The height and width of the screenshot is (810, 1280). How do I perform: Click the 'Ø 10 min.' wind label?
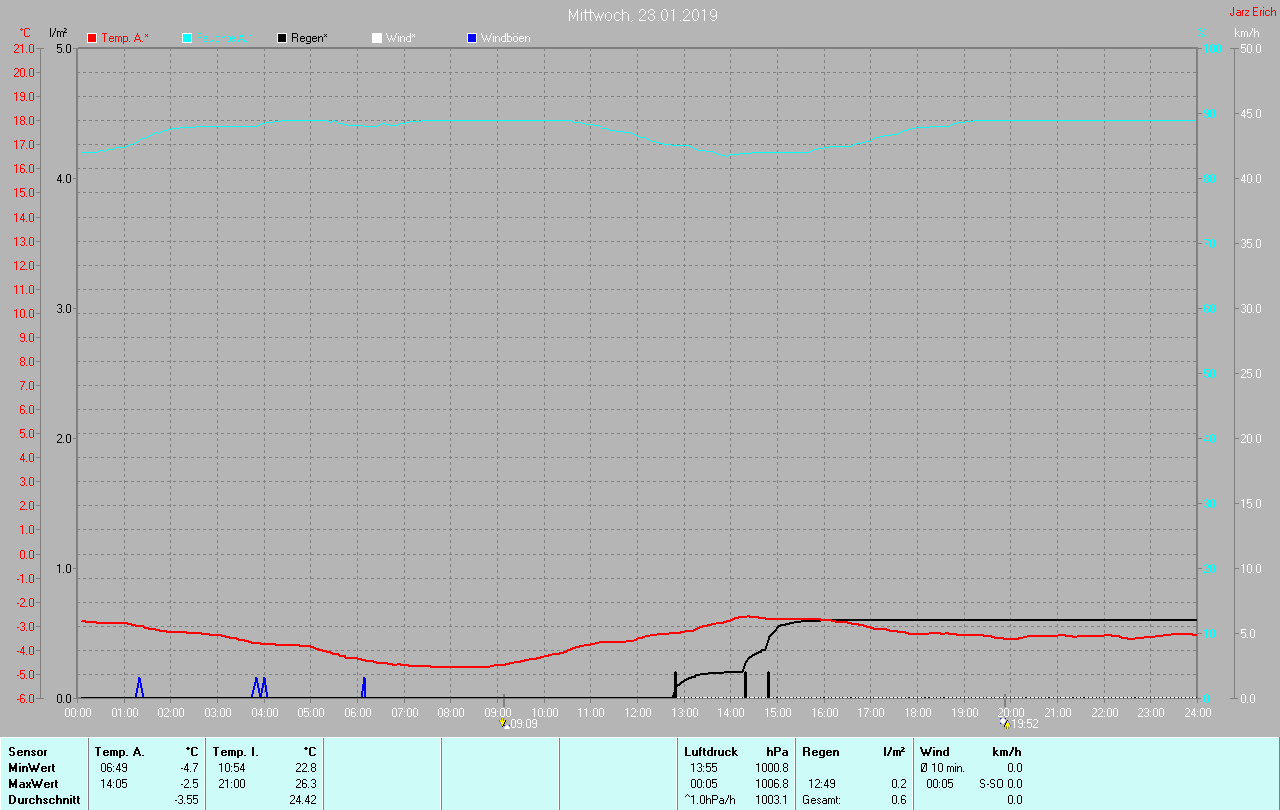pyautogui.click(x=942, y=768)
